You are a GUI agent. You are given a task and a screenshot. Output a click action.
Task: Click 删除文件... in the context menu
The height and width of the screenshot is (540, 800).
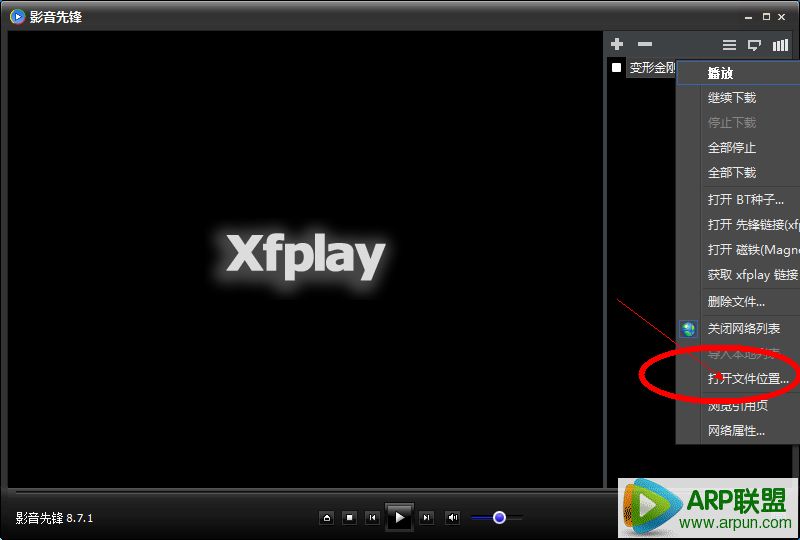(736, 302)
